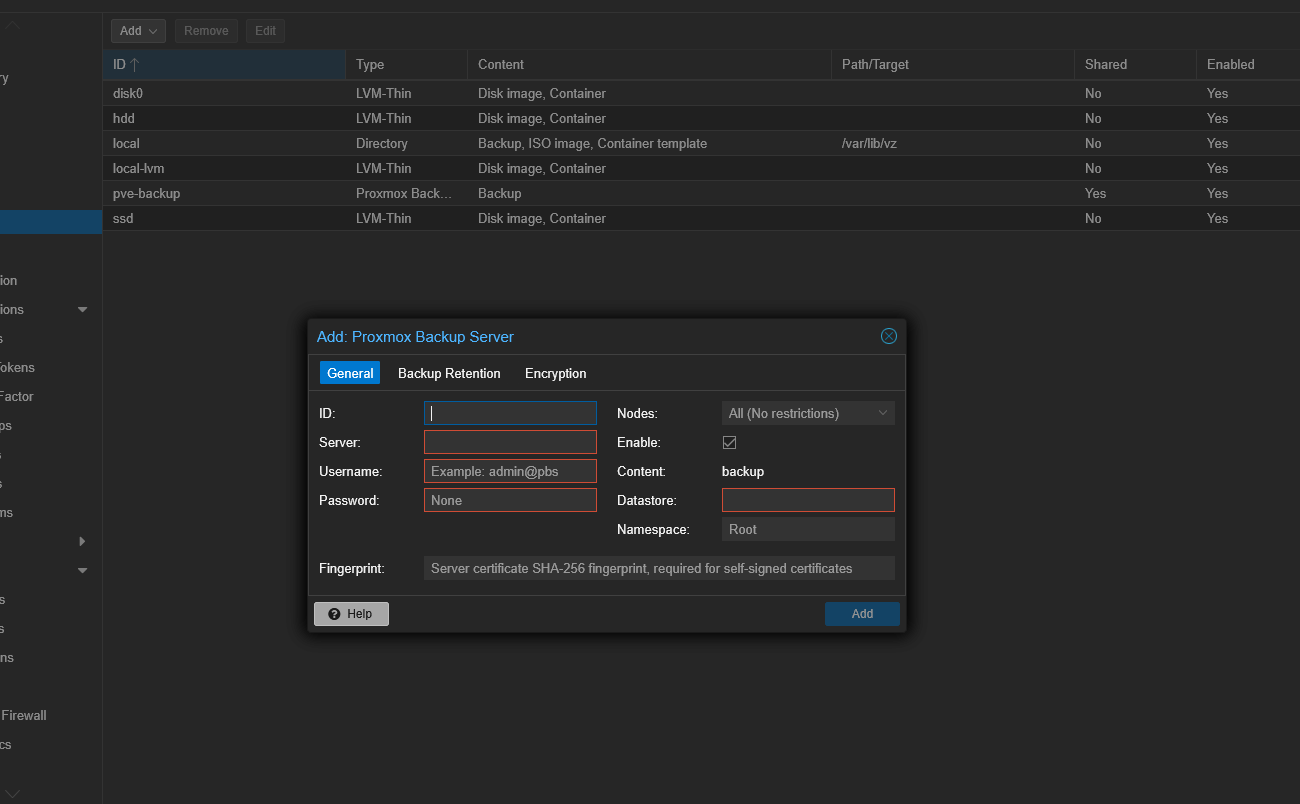Switch to Backup Retention tab
The image size is (1300, 804).
449,373
